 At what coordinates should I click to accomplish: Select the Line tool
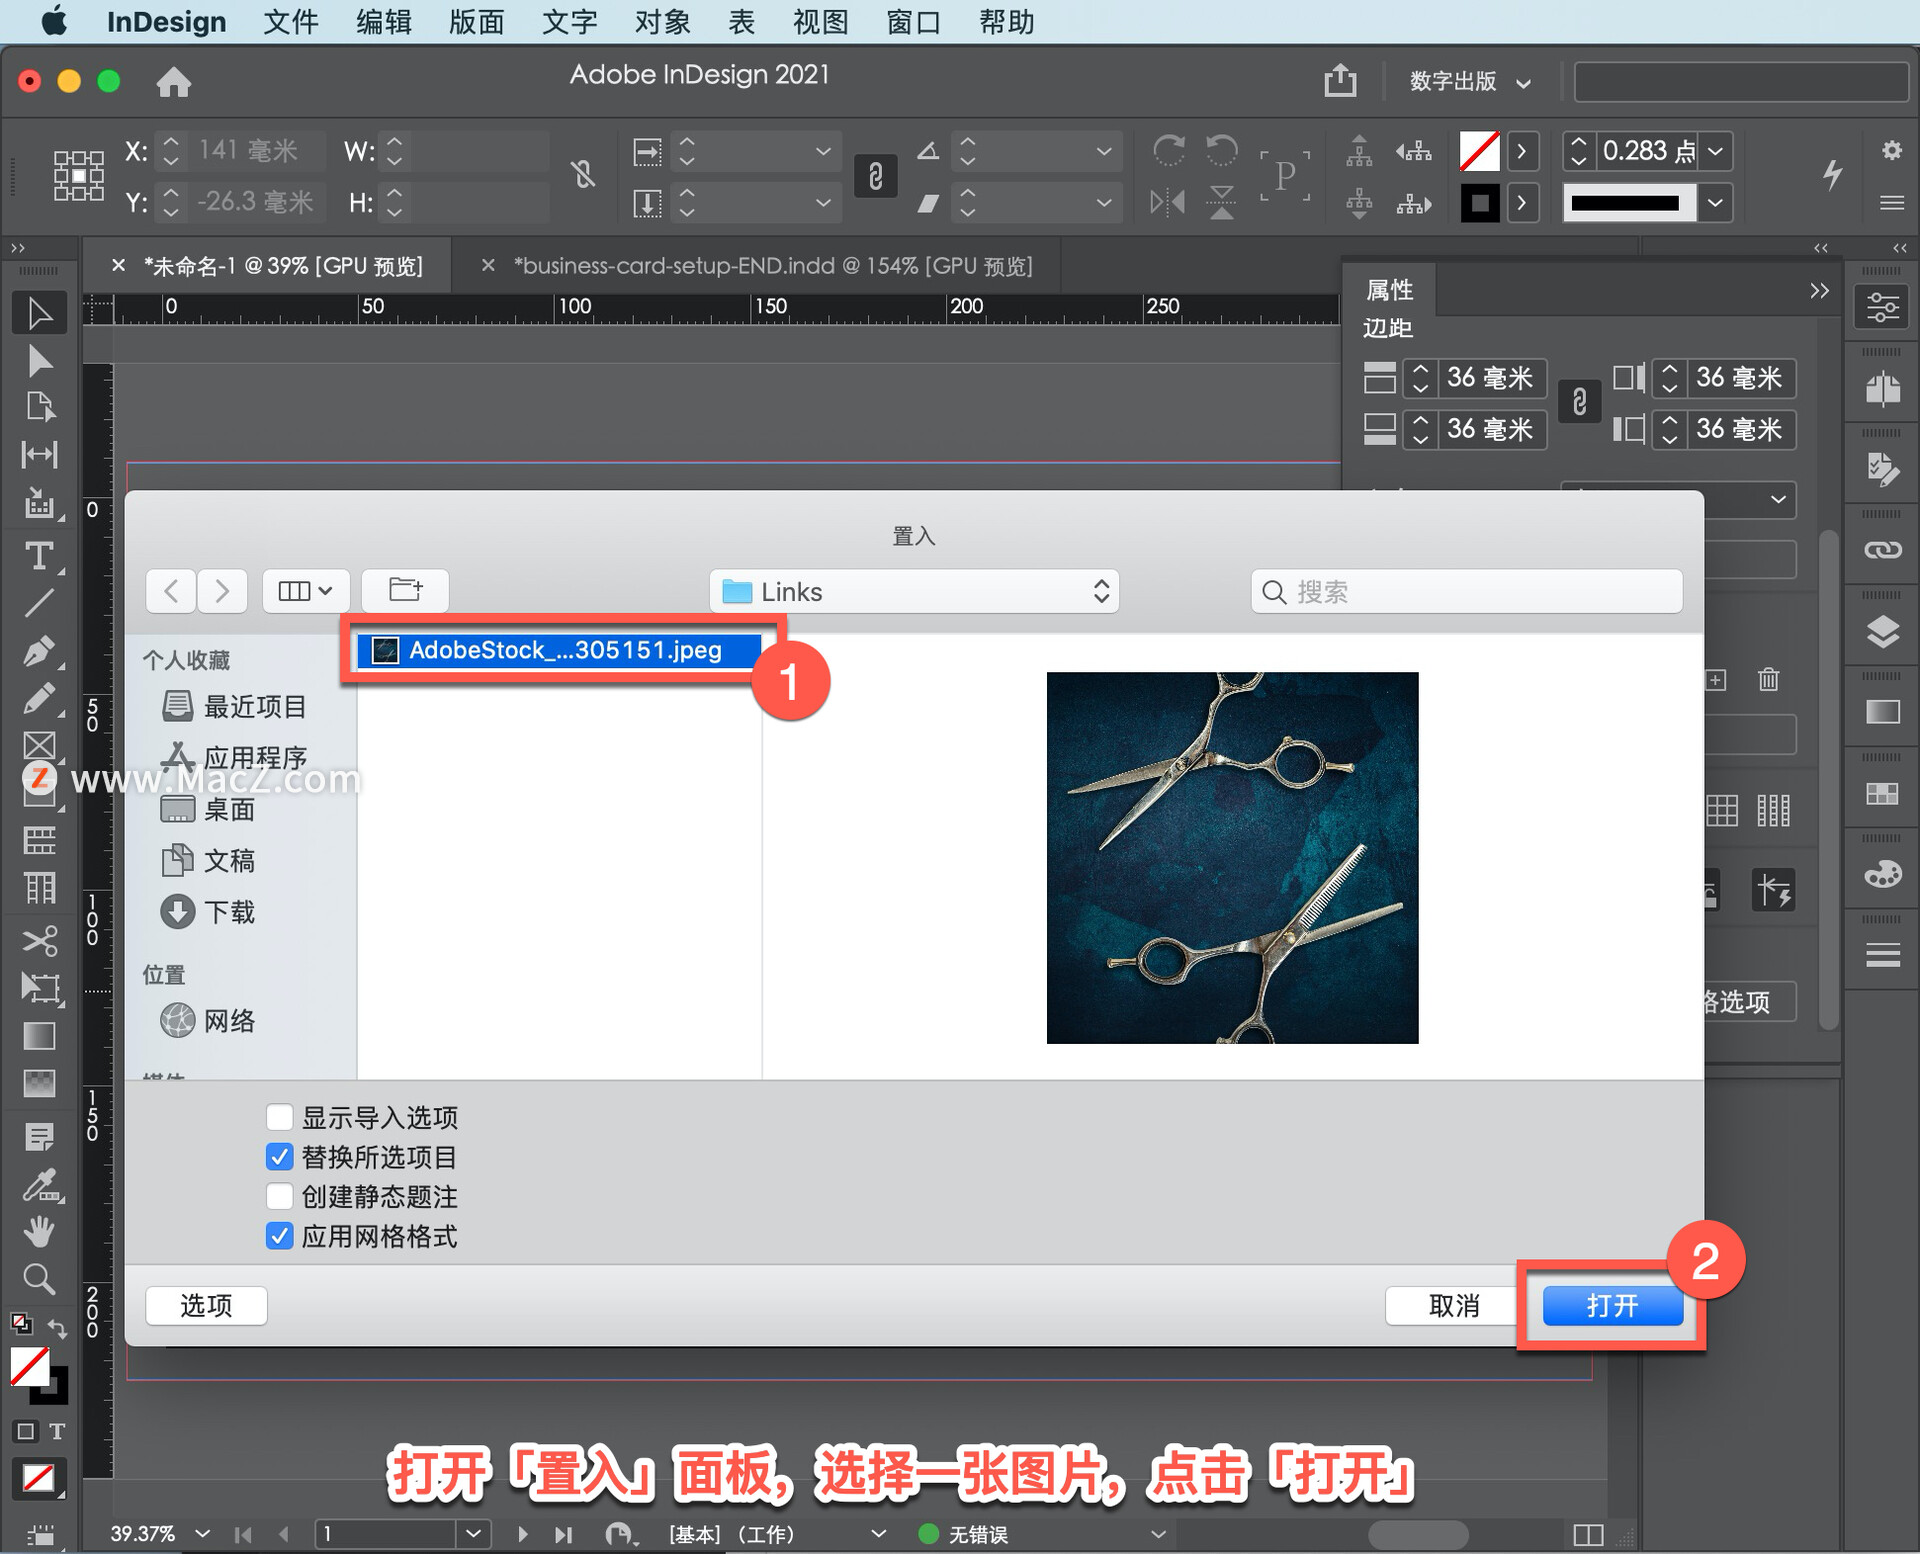[x=40, y=603]
